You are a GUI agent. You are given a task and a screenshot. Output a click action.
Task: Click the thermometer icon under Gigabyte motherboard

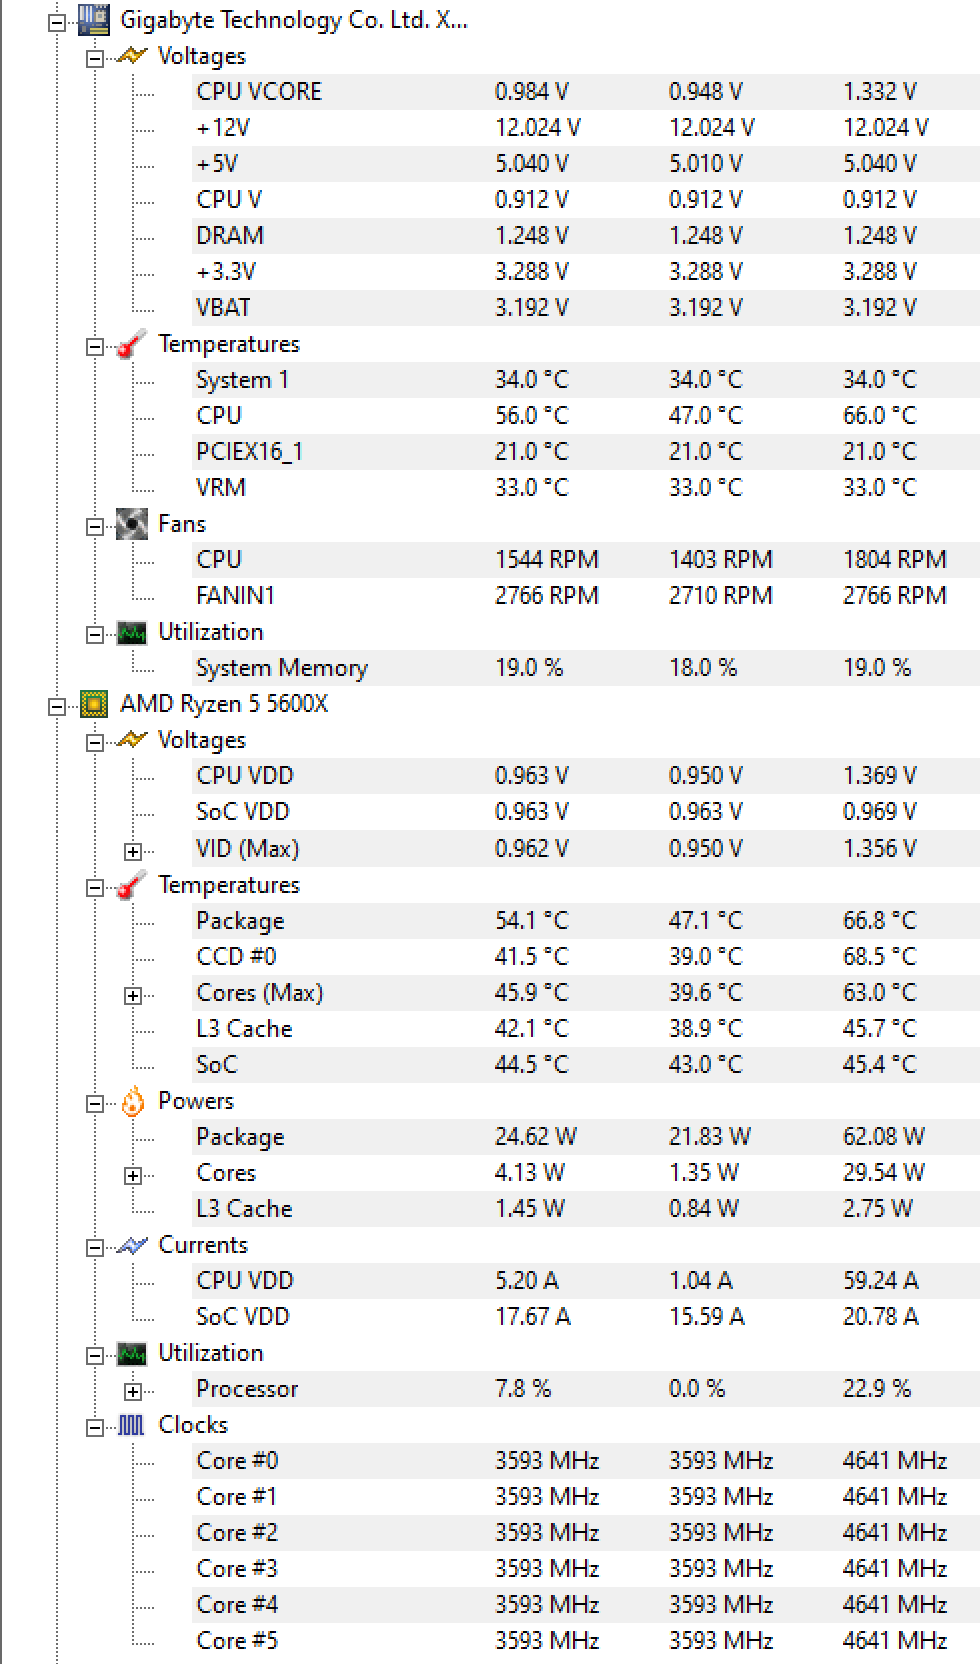(x=132, y=344)
